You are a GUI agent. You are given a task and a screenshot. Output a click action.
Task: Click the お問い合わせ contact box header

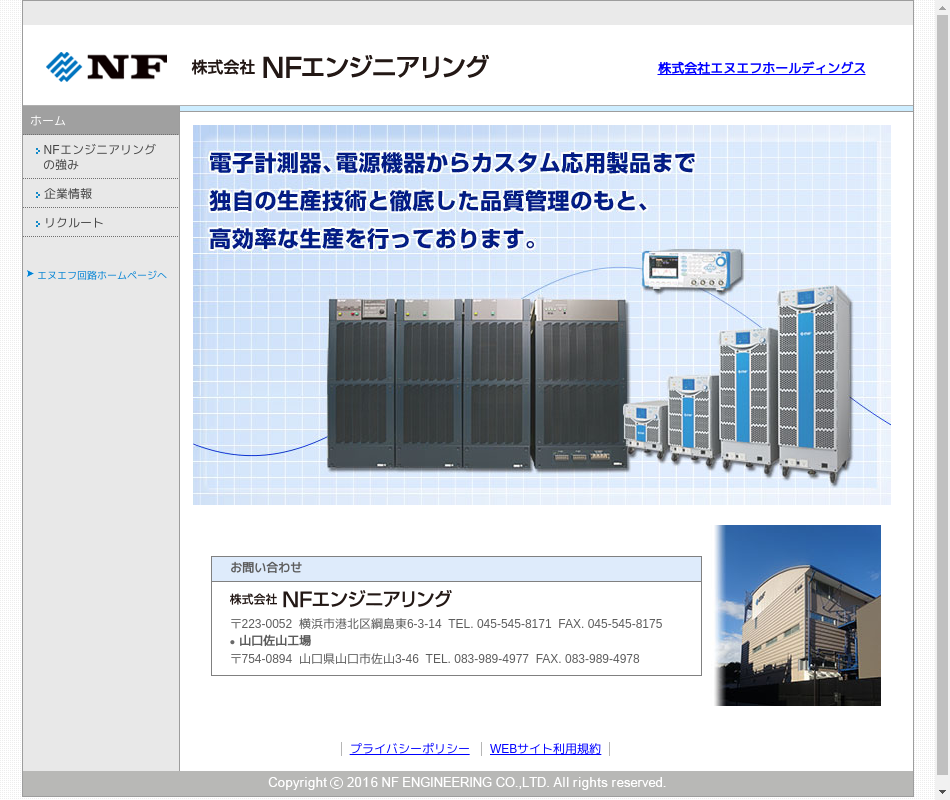point(456,568)
